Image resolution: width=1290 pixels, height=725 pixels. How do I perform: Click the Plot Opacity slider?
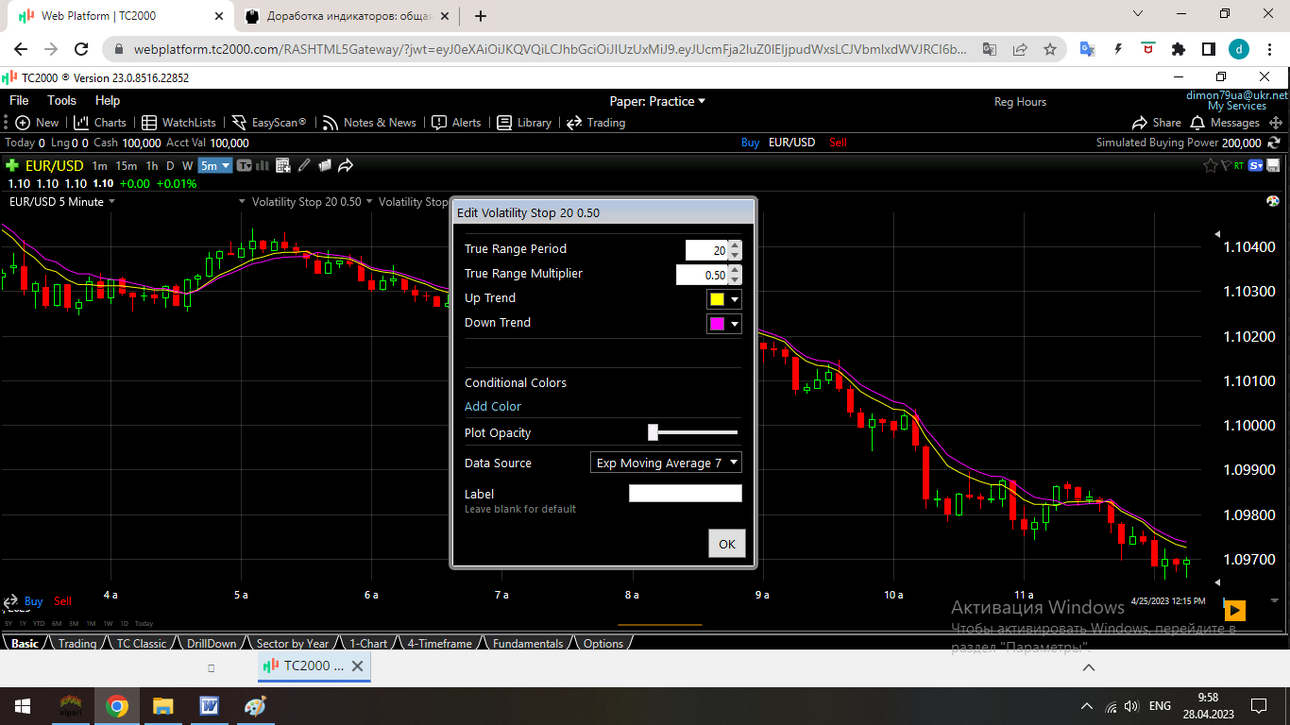pos(693,433)
